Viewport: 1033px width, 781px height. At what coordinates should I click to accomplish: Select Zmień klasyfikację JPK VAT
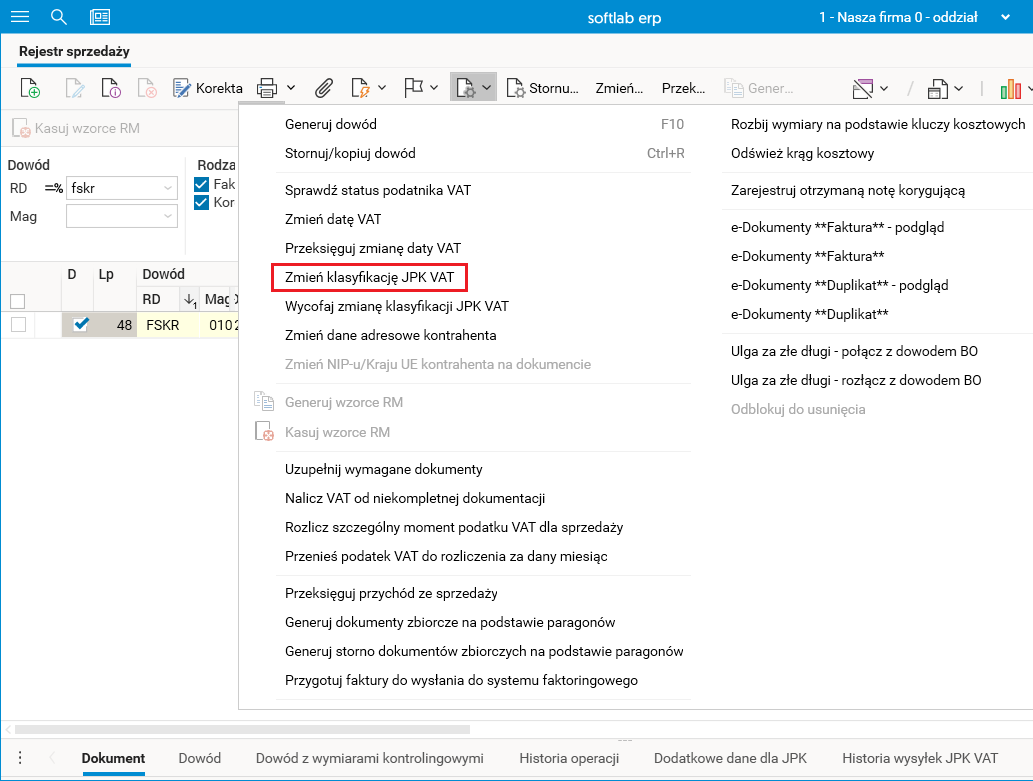click(370, 277)
